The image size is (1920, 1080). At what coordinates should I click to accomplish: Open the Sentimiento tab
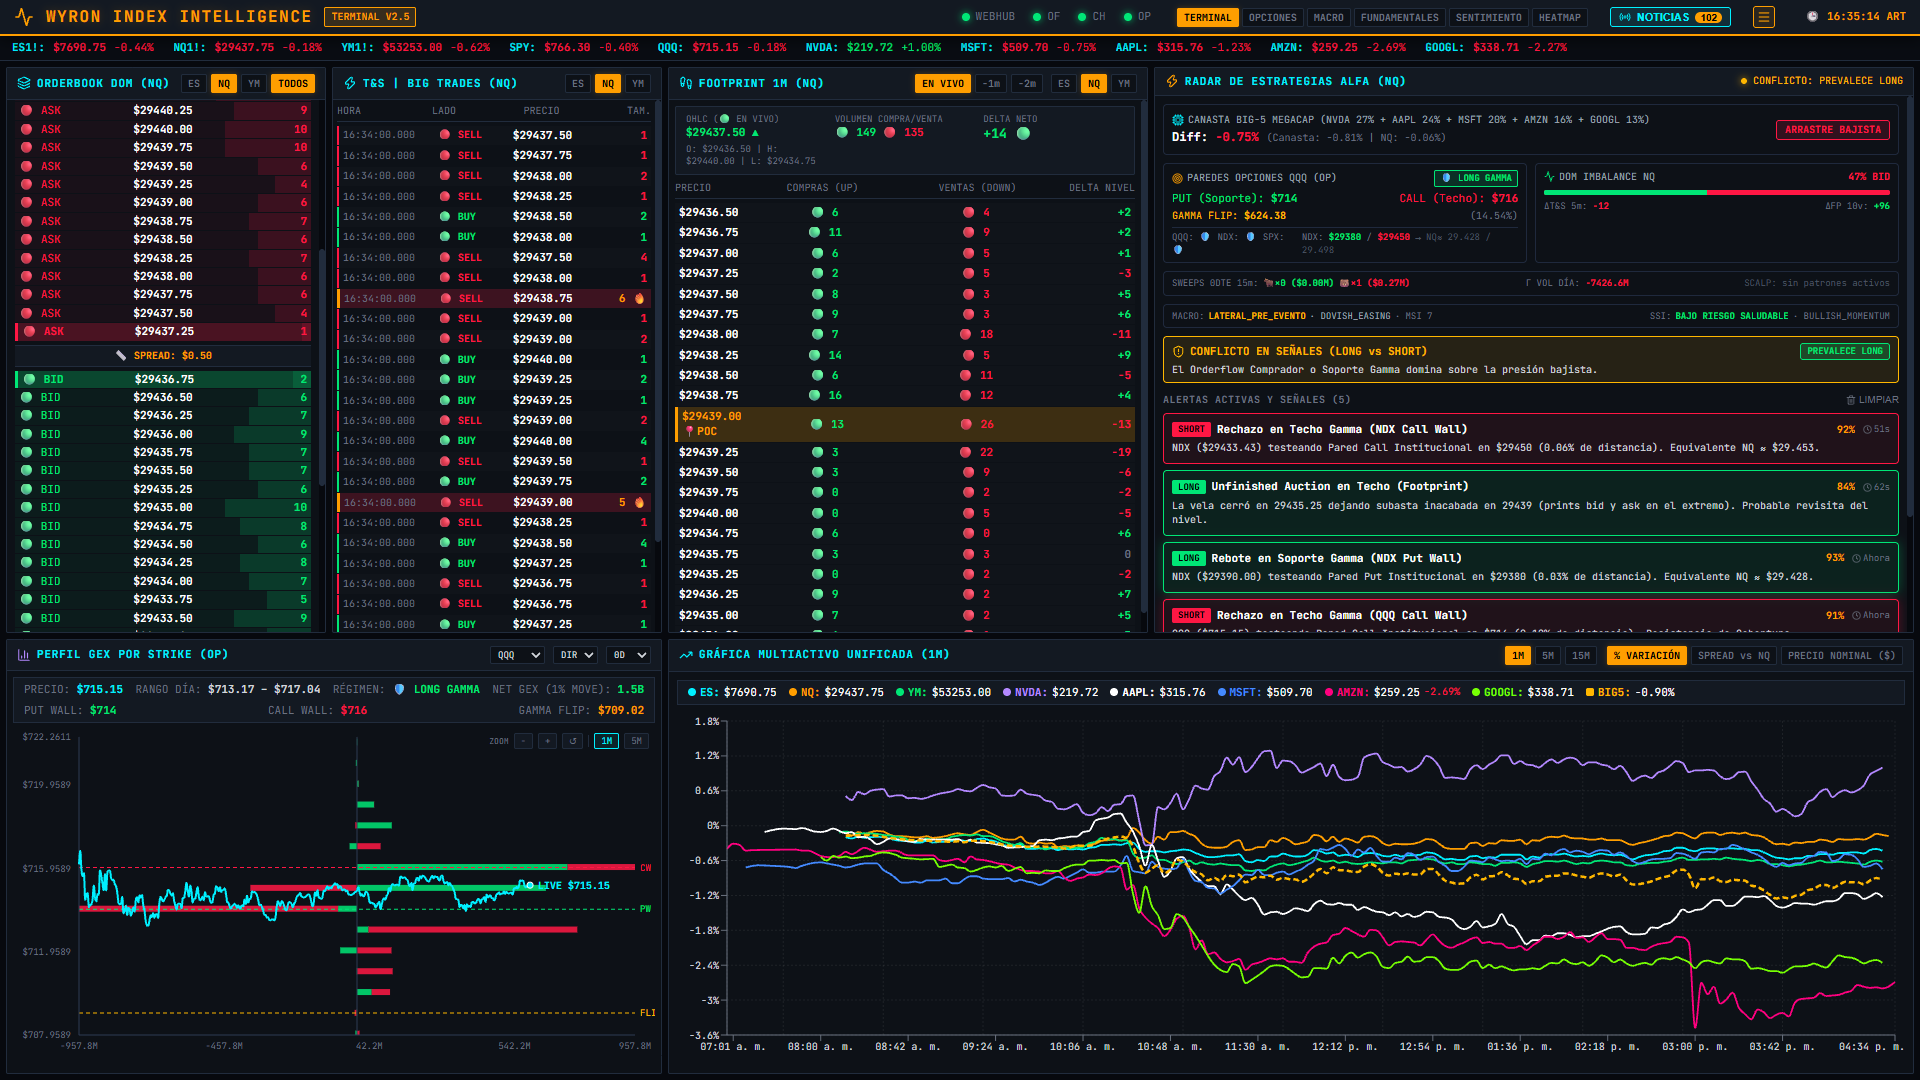(x=1489, y=18)
